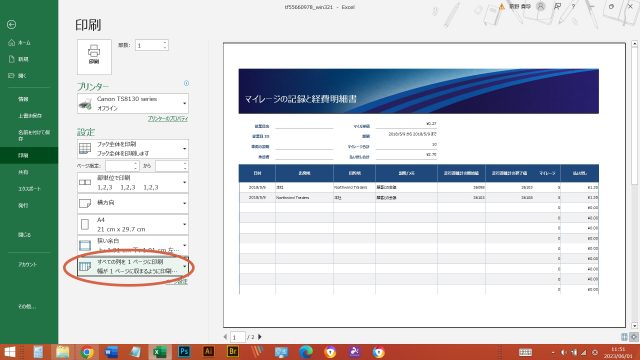
Task: Open the Windows Start menu
Action: [9, 352]
